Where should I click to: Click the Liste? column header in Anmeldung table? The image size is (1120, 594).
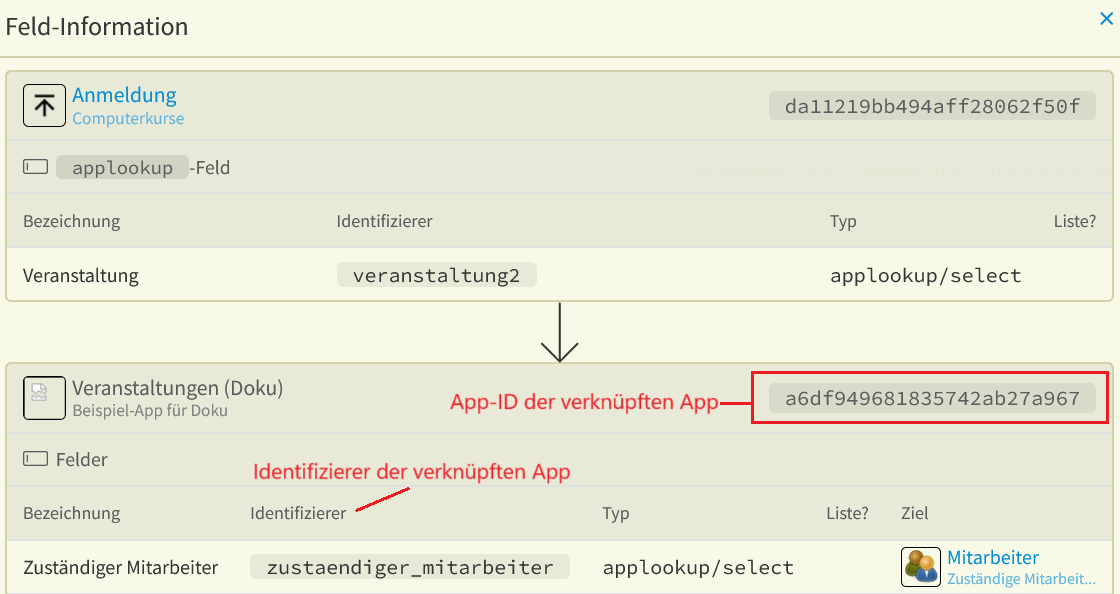pyautogui.click(x=1075, y=221)
